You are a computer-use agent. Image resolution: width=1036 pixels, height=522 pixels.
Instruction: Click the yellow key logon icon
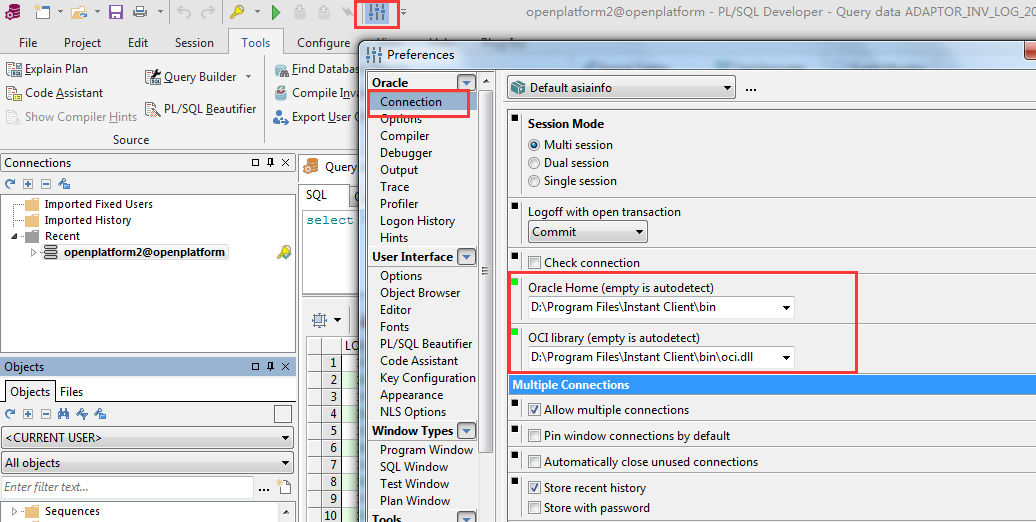coord(237,12)
